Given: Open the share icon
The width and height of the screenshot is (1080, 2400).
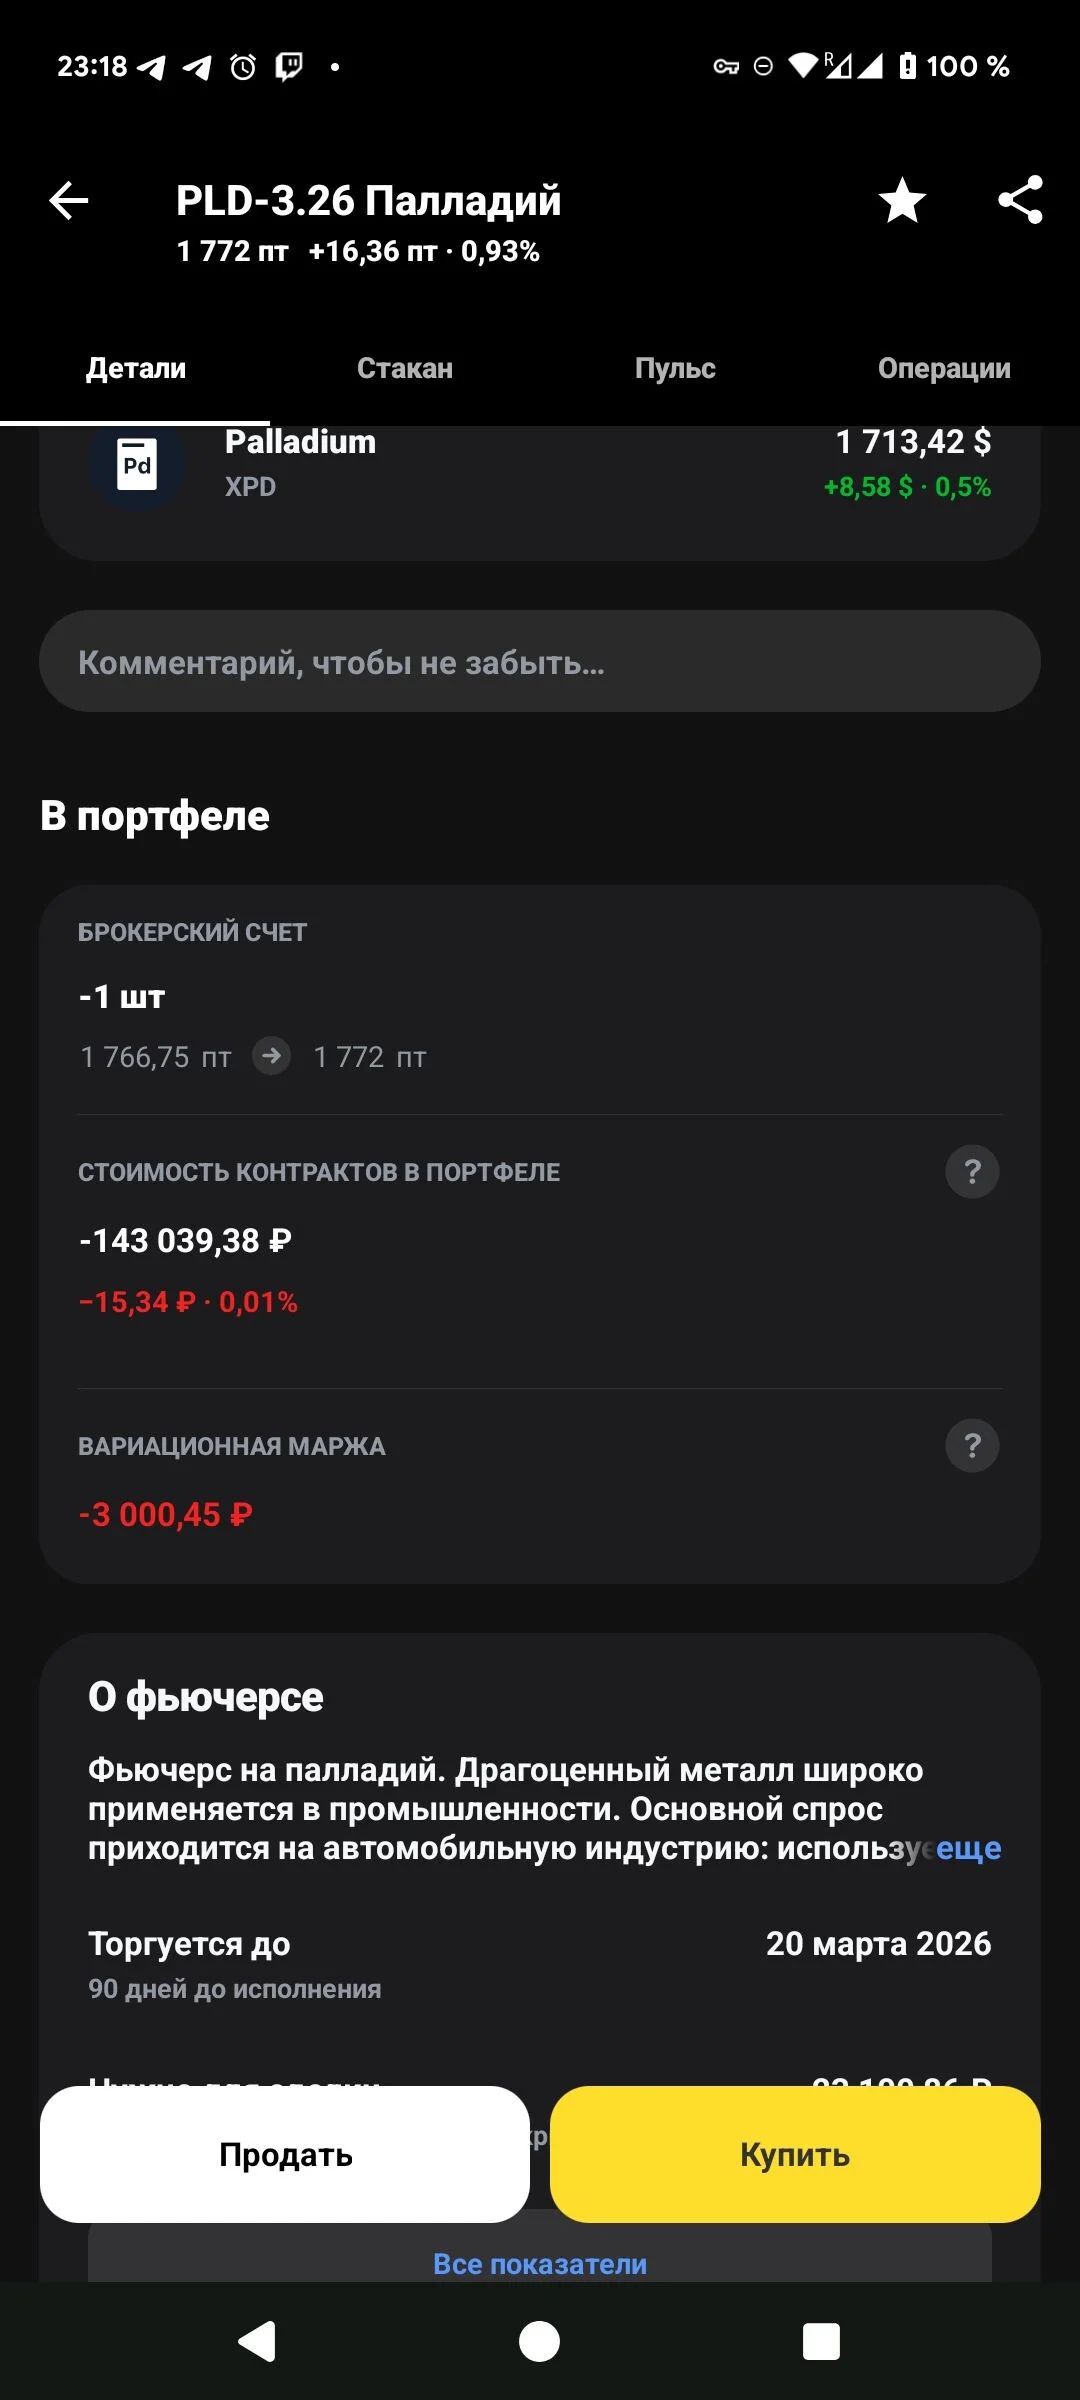Looking at the screenshot, I should (1020, 200).
